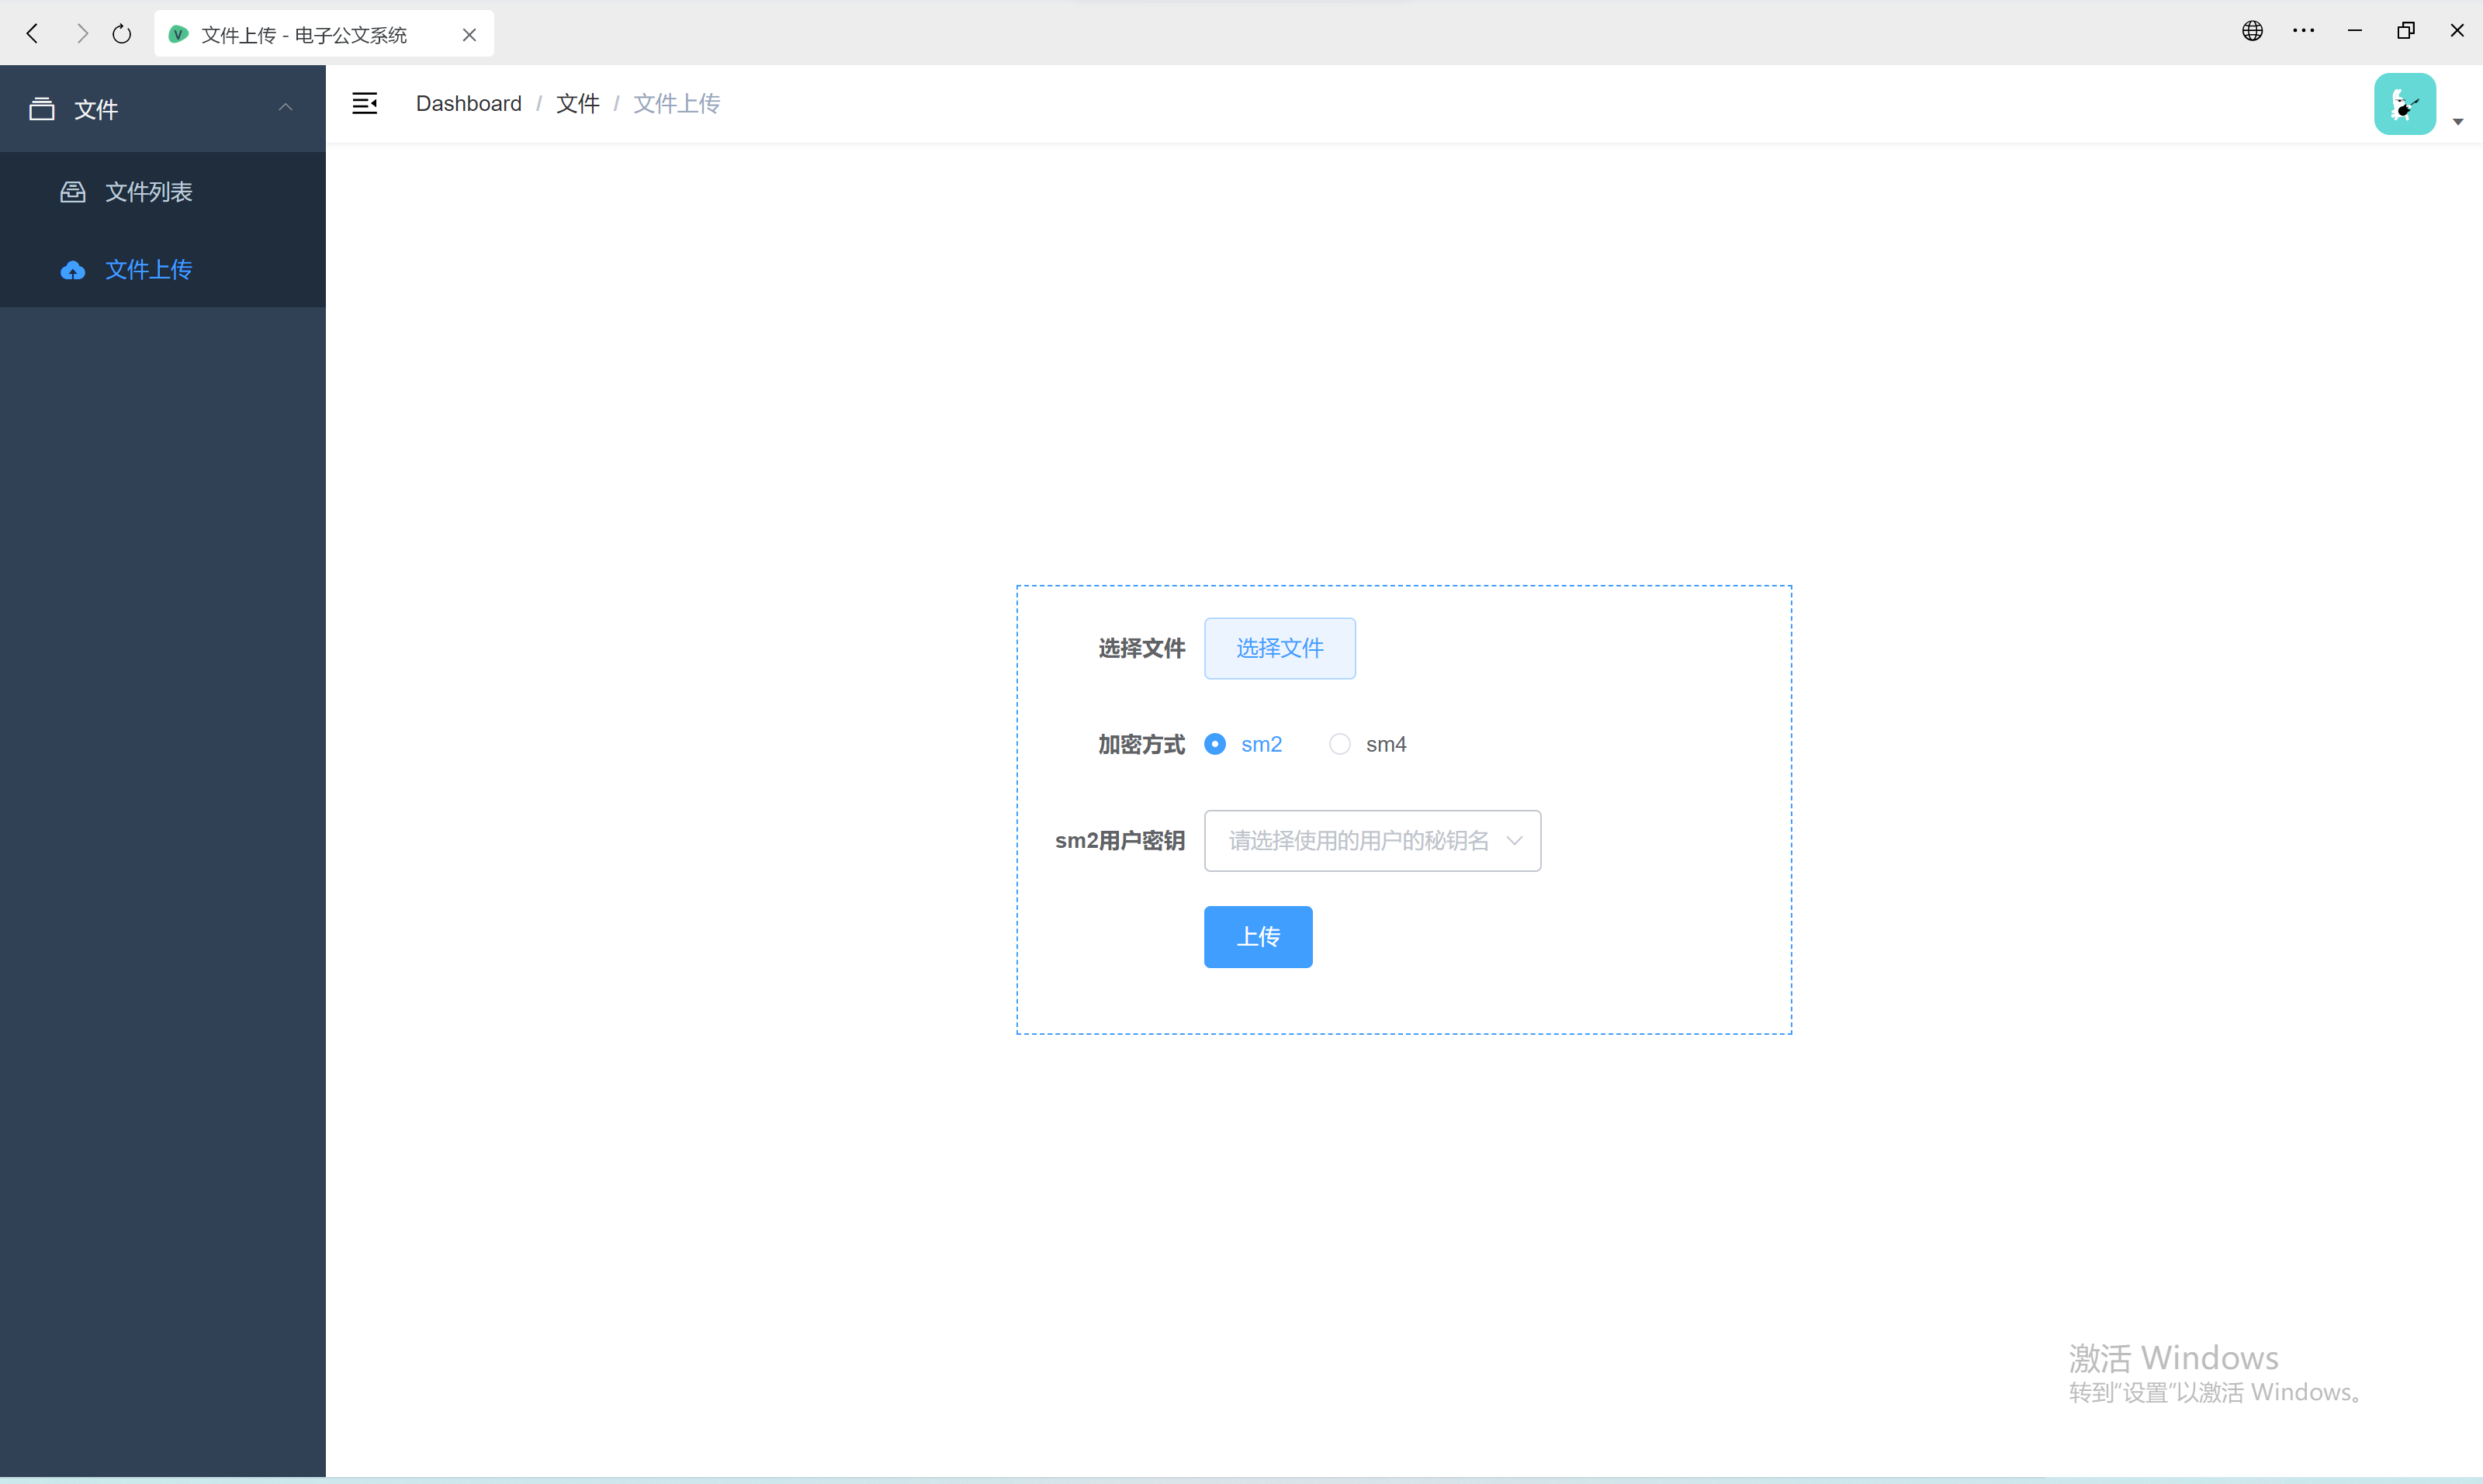Click the hamburger sidebar collapse icon
The width and height of the screenshot is (2483, 1484).
coord(365,103)
